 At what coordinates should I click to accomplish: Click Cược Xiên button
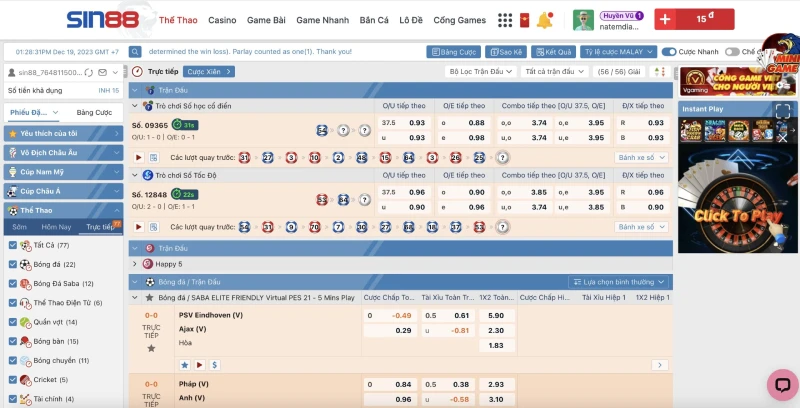pos(209,72)
